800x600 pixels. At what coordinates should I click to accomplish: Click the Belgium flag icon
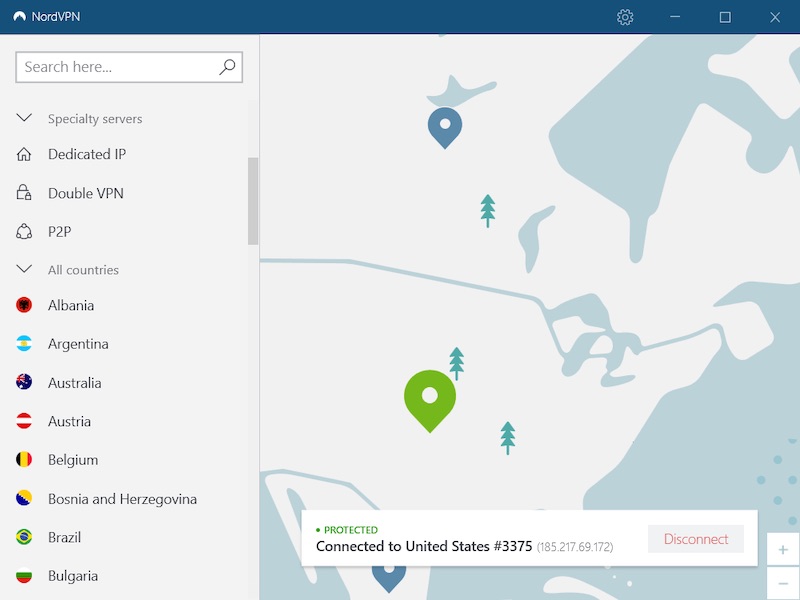coord(24,460)
